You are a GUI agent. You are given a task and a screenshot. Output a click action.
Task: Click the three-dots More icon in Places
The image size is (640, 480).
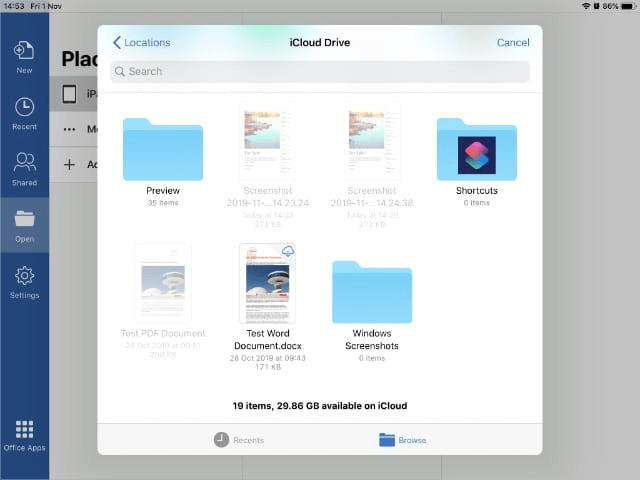69,129
